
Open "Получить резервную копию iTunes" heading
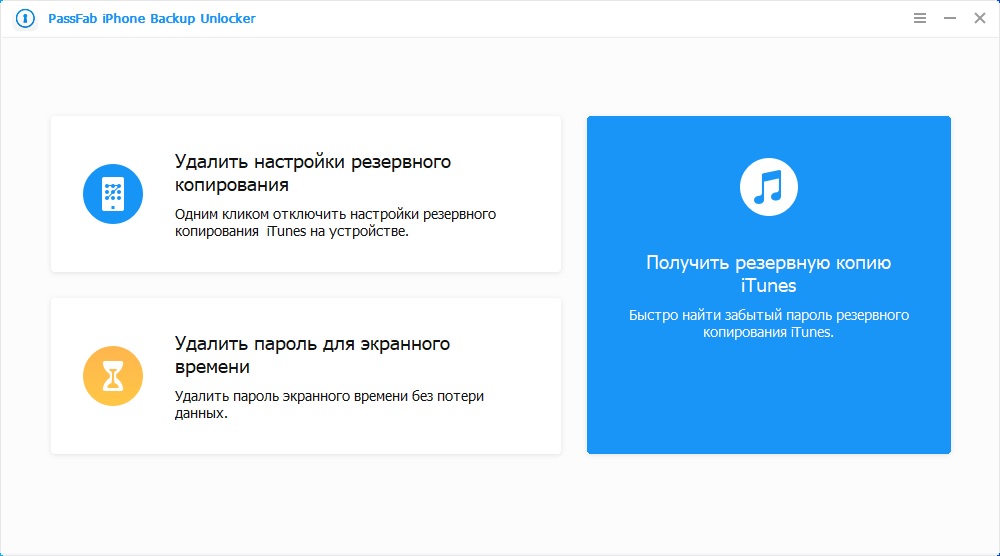click(x=768, y=274)
